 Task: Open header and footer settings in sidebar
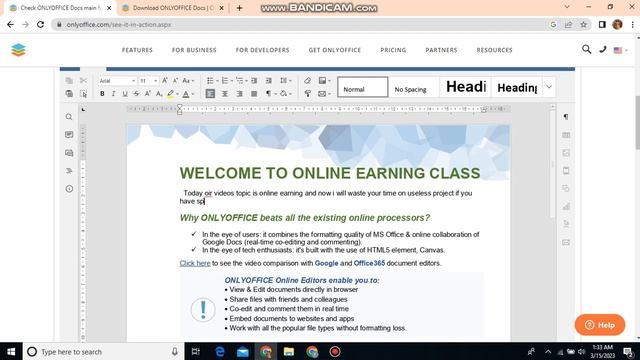click(566, 171)
